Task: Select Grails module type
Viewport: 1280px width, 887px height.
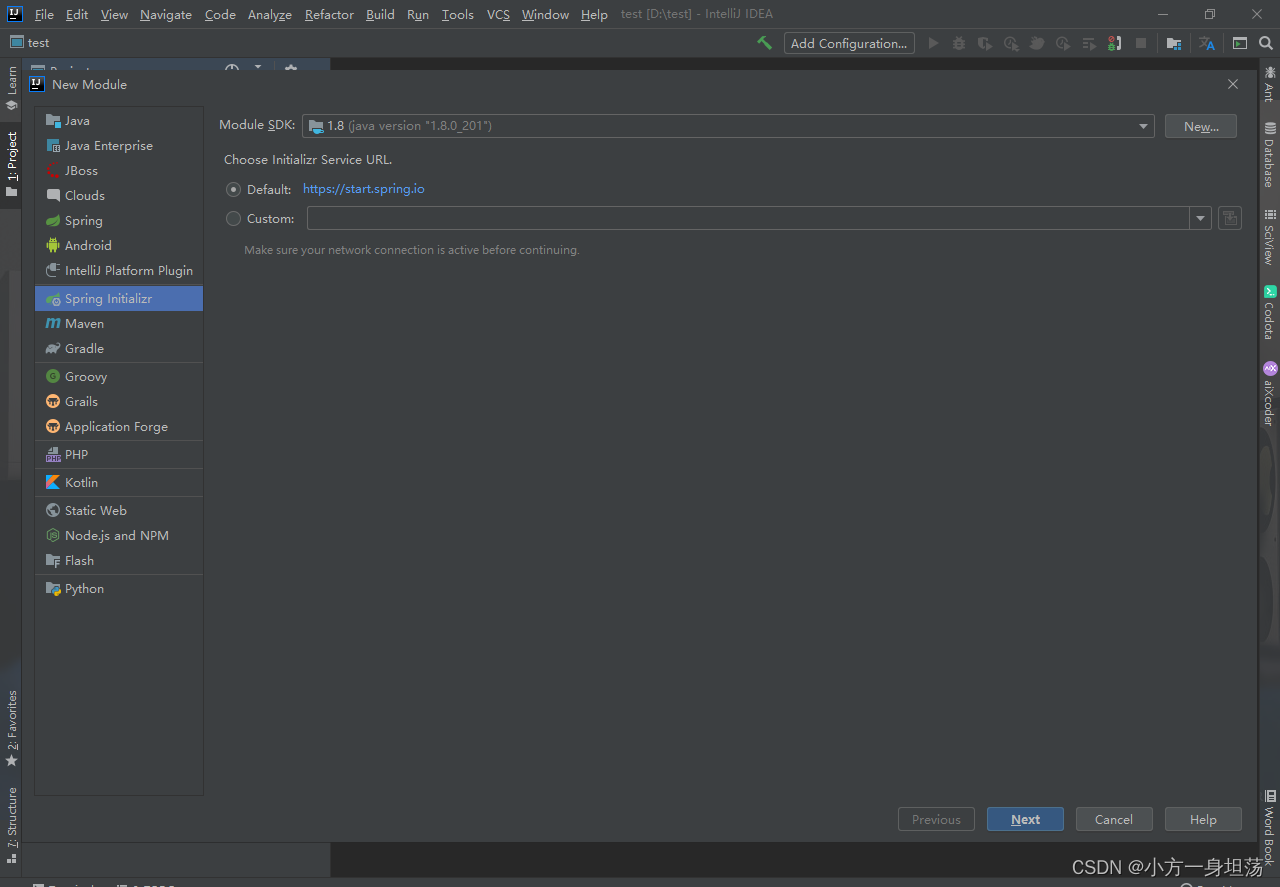Action: [x=119, y=402]
